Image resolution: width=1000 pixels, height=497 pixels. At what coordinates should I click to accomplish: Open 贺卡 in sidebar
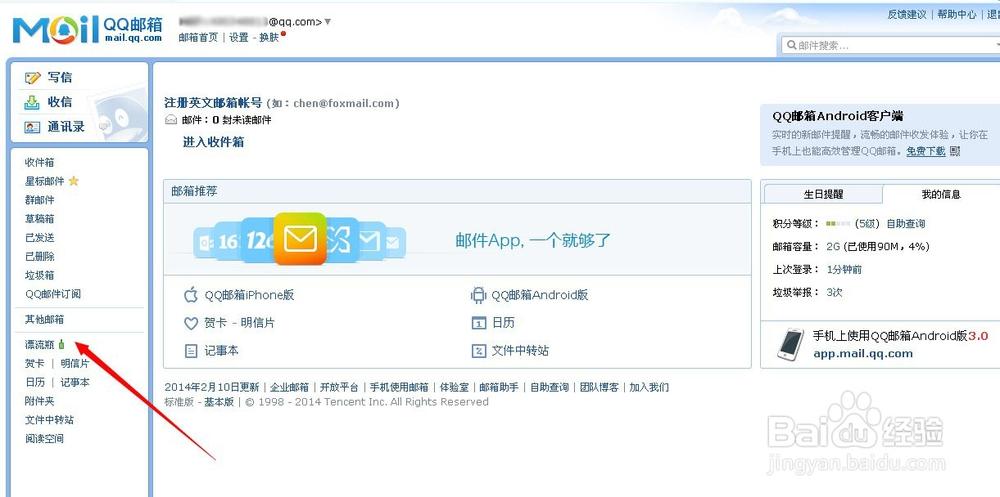[34, 364]
